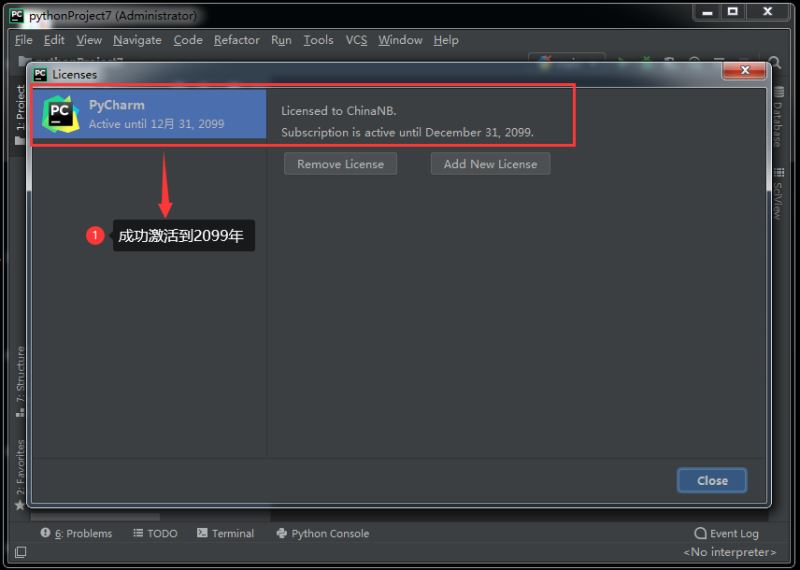Open the Run menu
Viewport: 800px width, 570px height.
tap(281, 40)
